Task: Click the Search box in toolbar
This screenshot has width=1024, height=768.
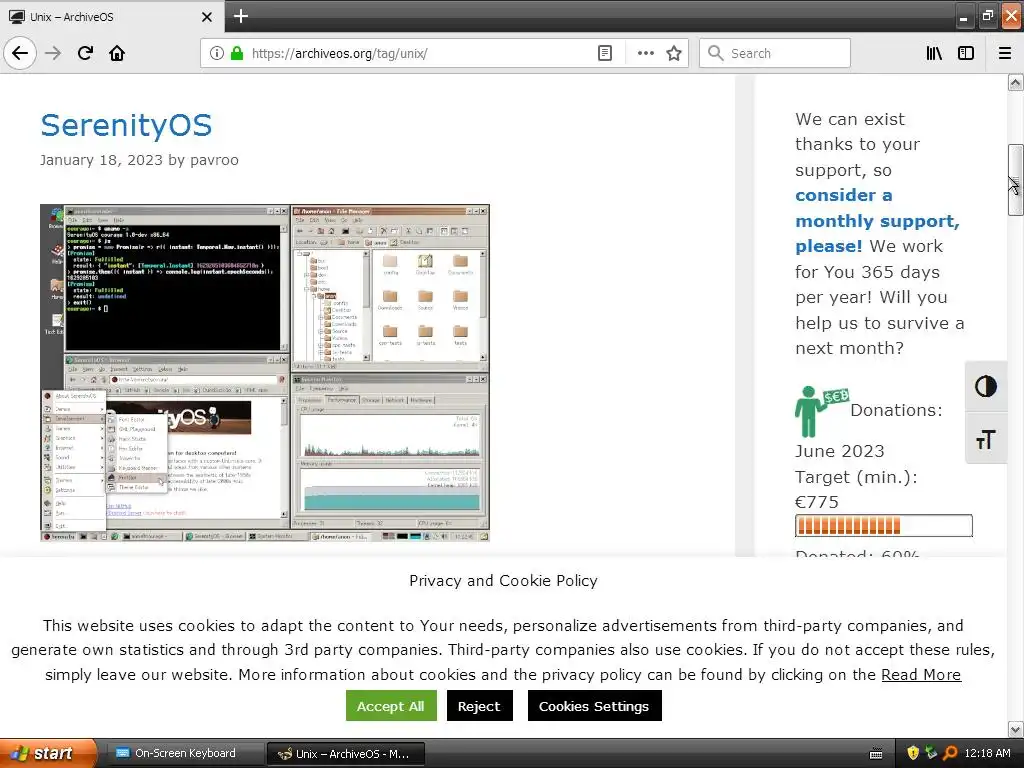Action: coord(775,53)
